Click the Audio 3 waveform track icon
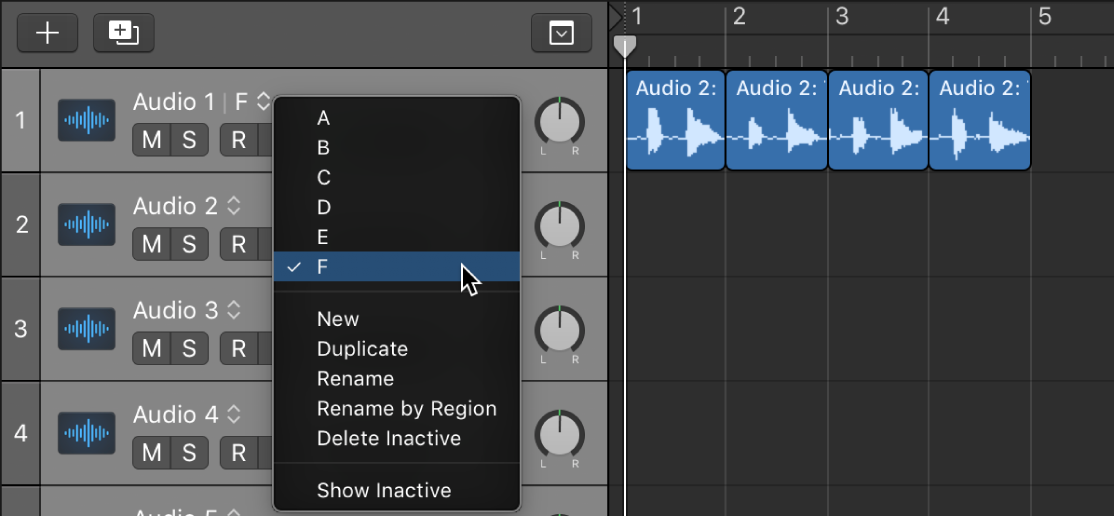 click(x=87, y=329)
